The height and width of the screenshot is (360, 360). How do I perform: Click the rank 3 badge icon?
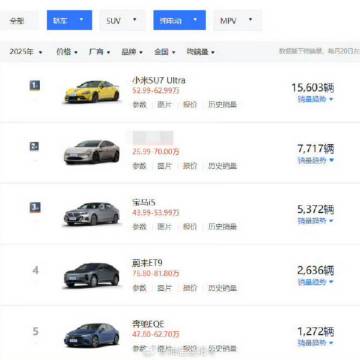(35, 208)
